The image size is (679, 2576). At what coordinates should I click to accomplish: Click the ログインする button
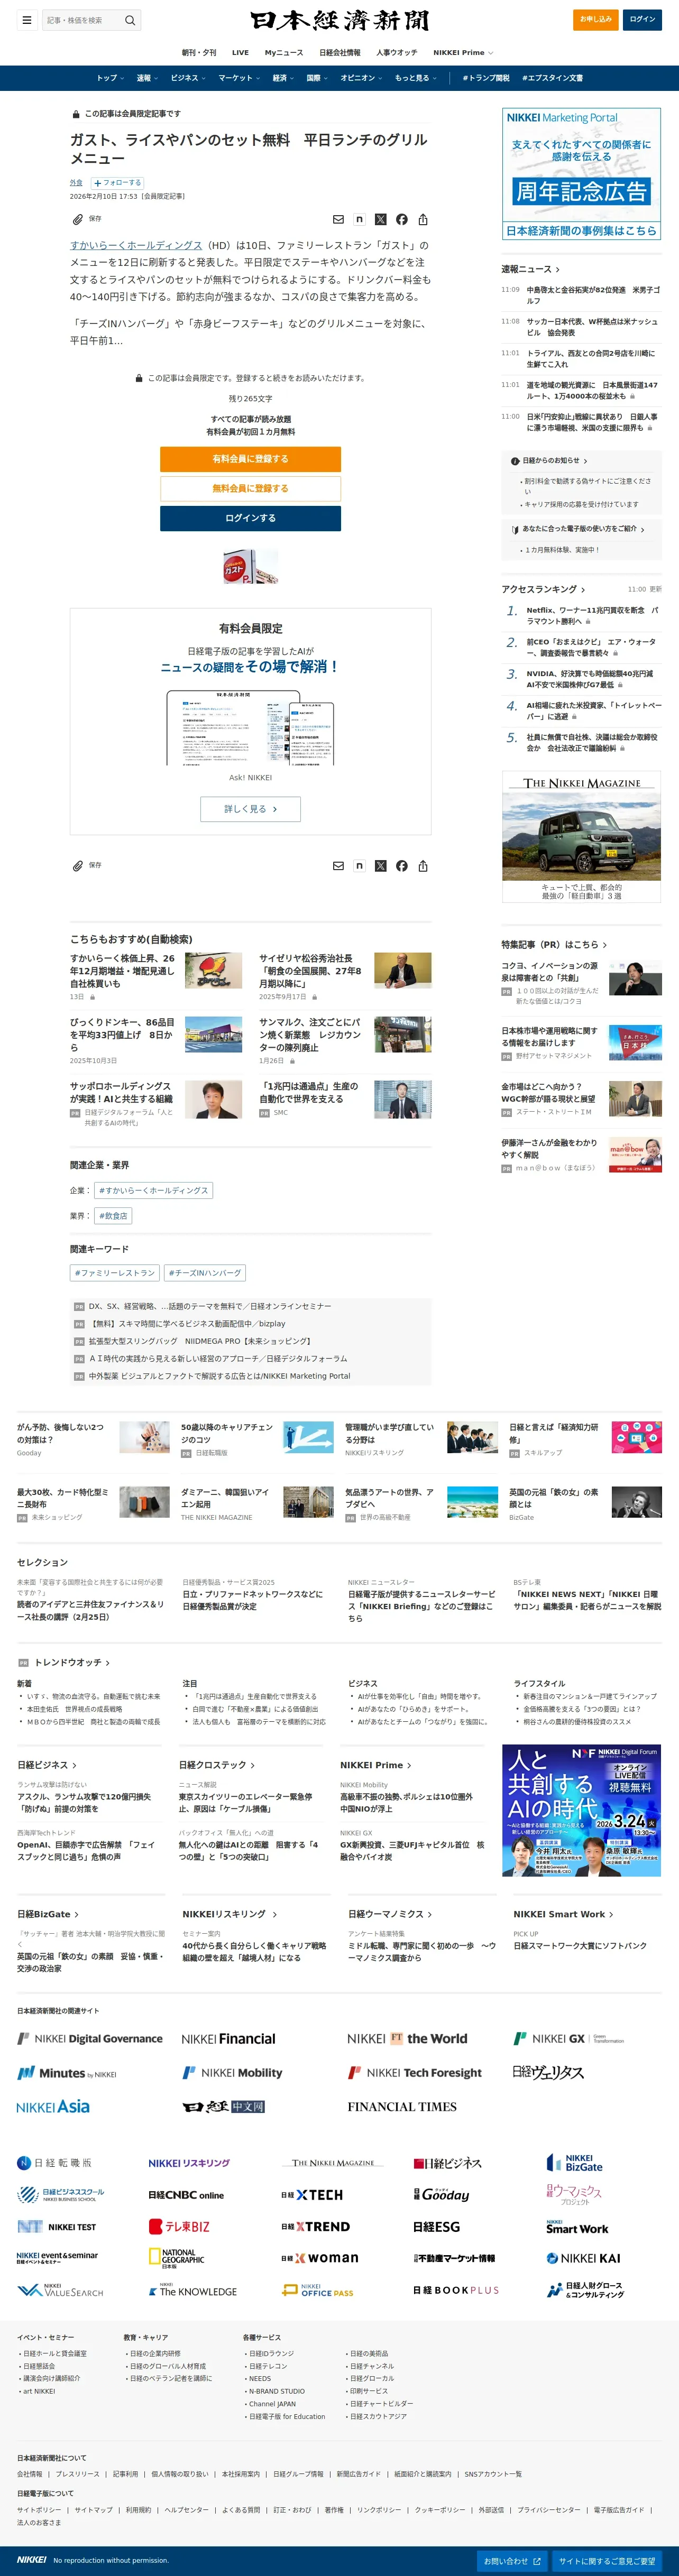[250, 518]
